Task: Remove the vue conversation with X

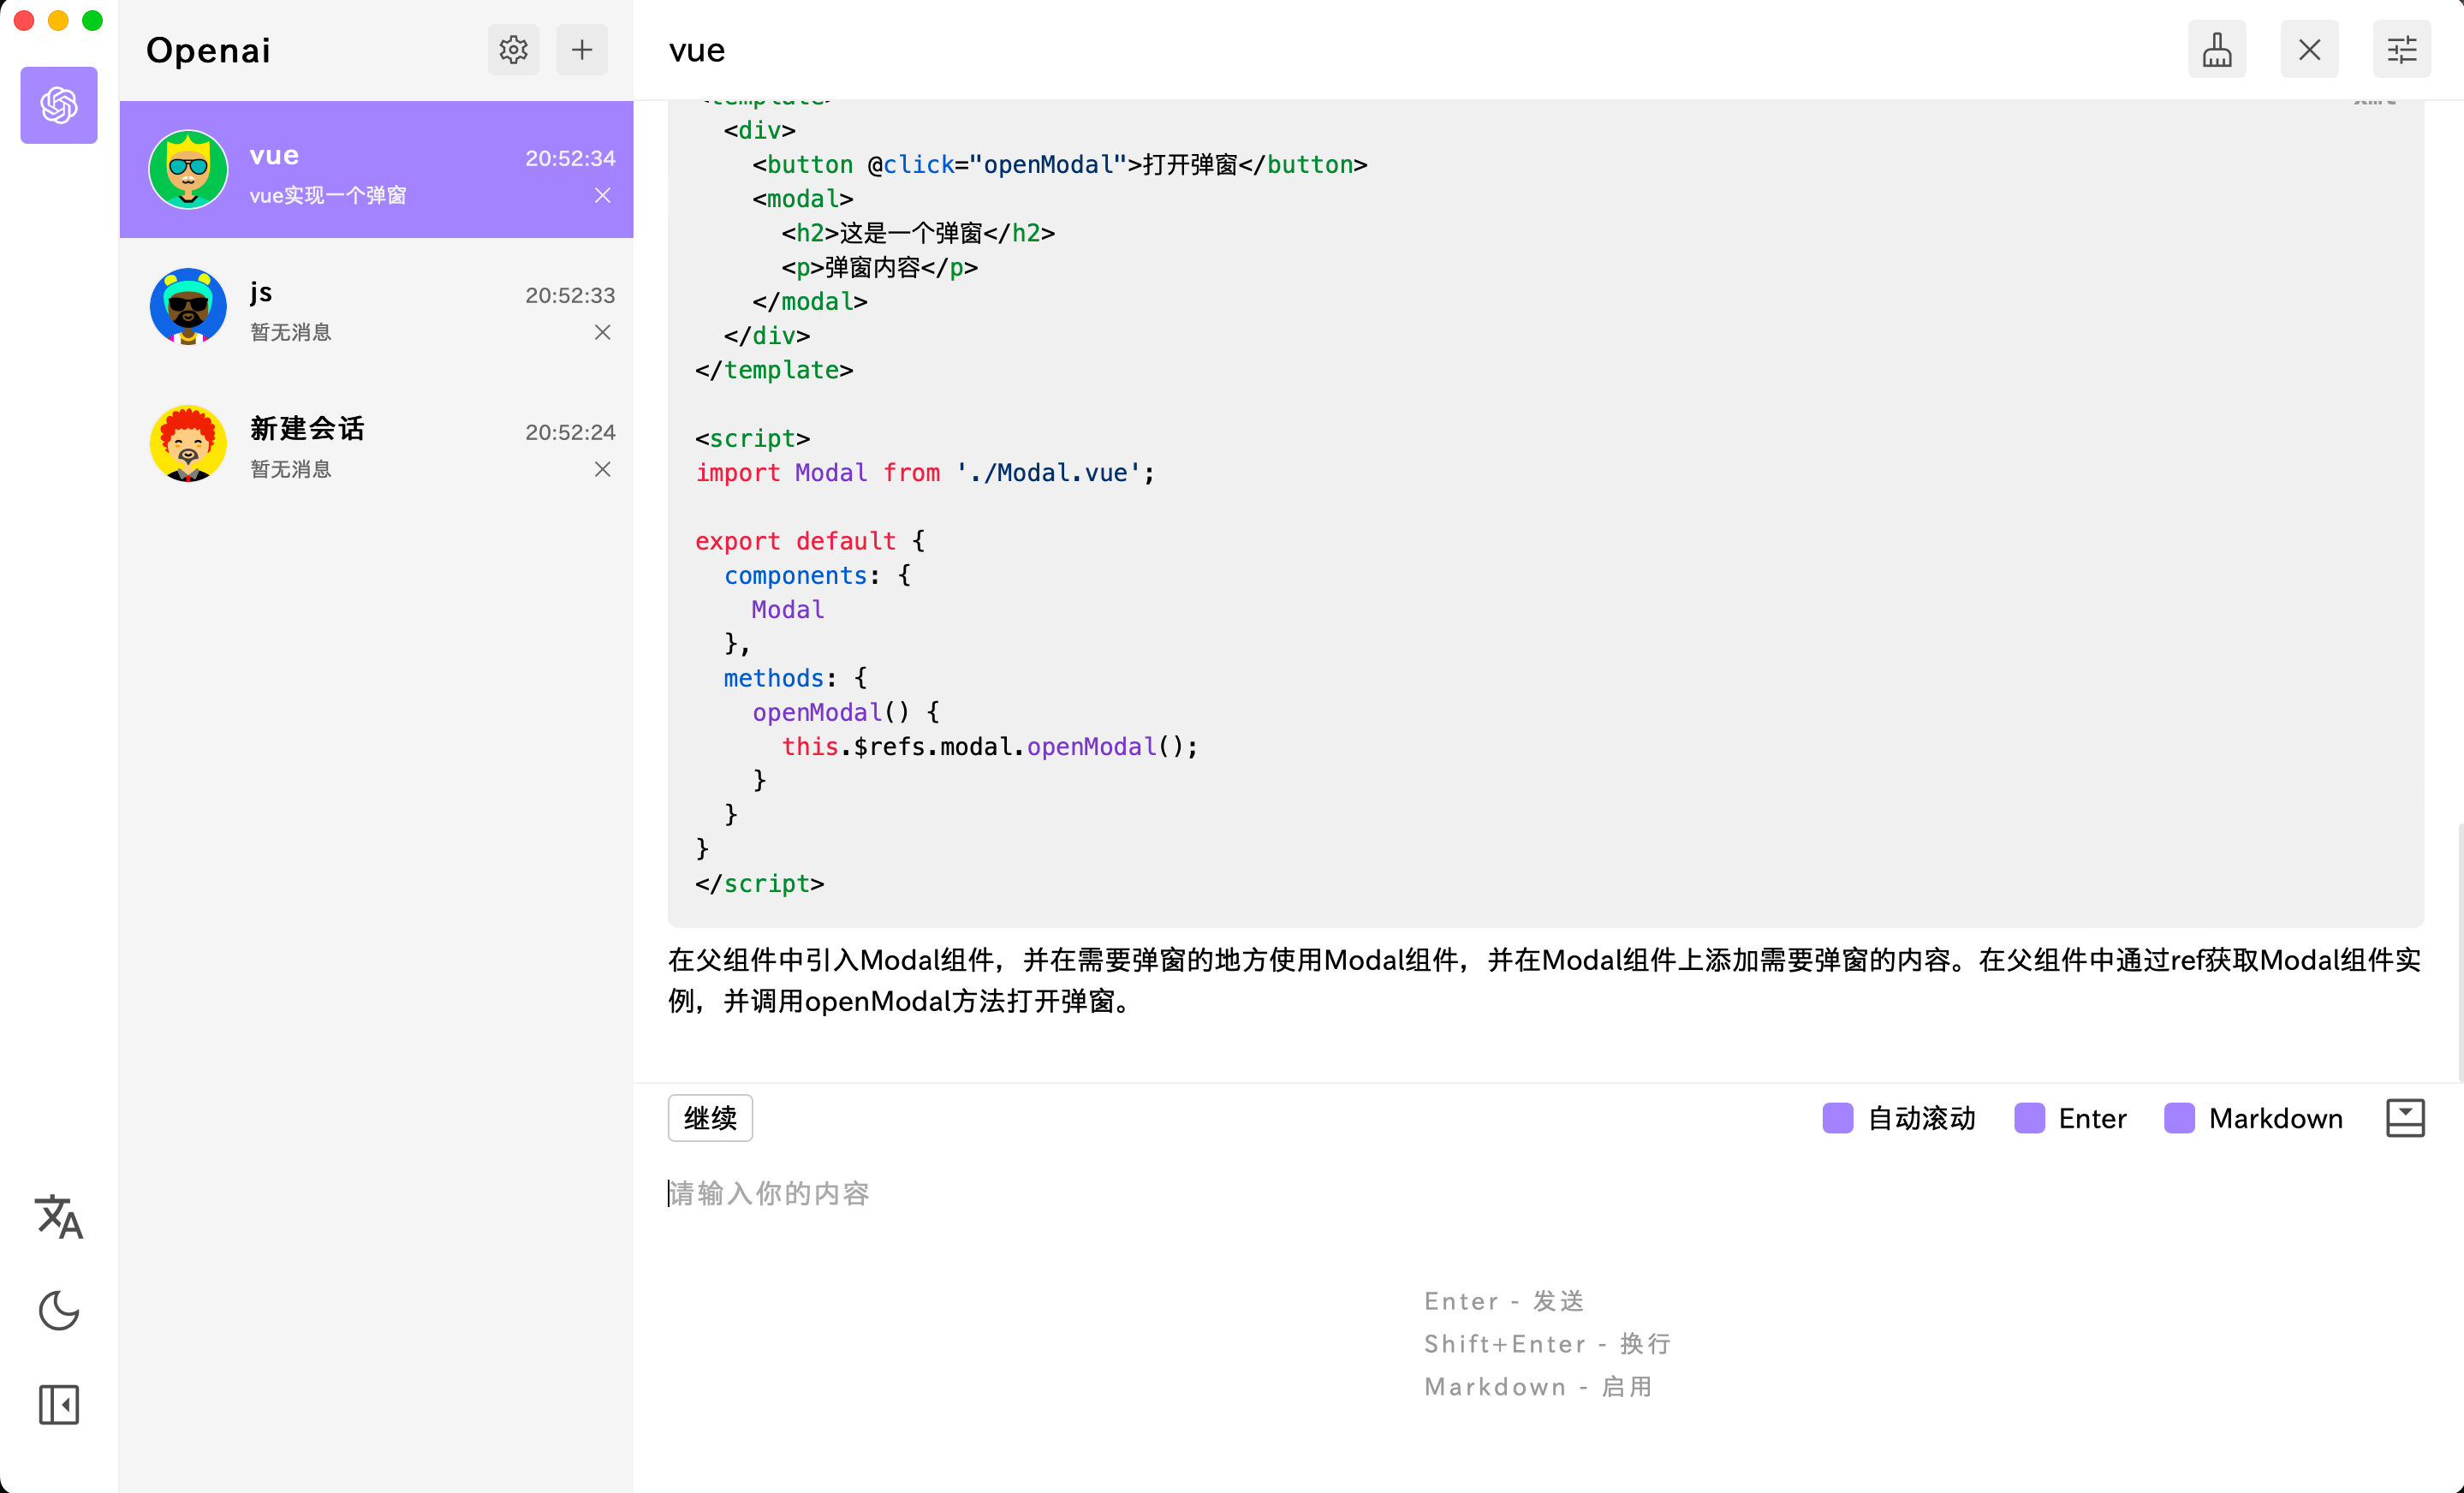Action: tap(602, 195)
